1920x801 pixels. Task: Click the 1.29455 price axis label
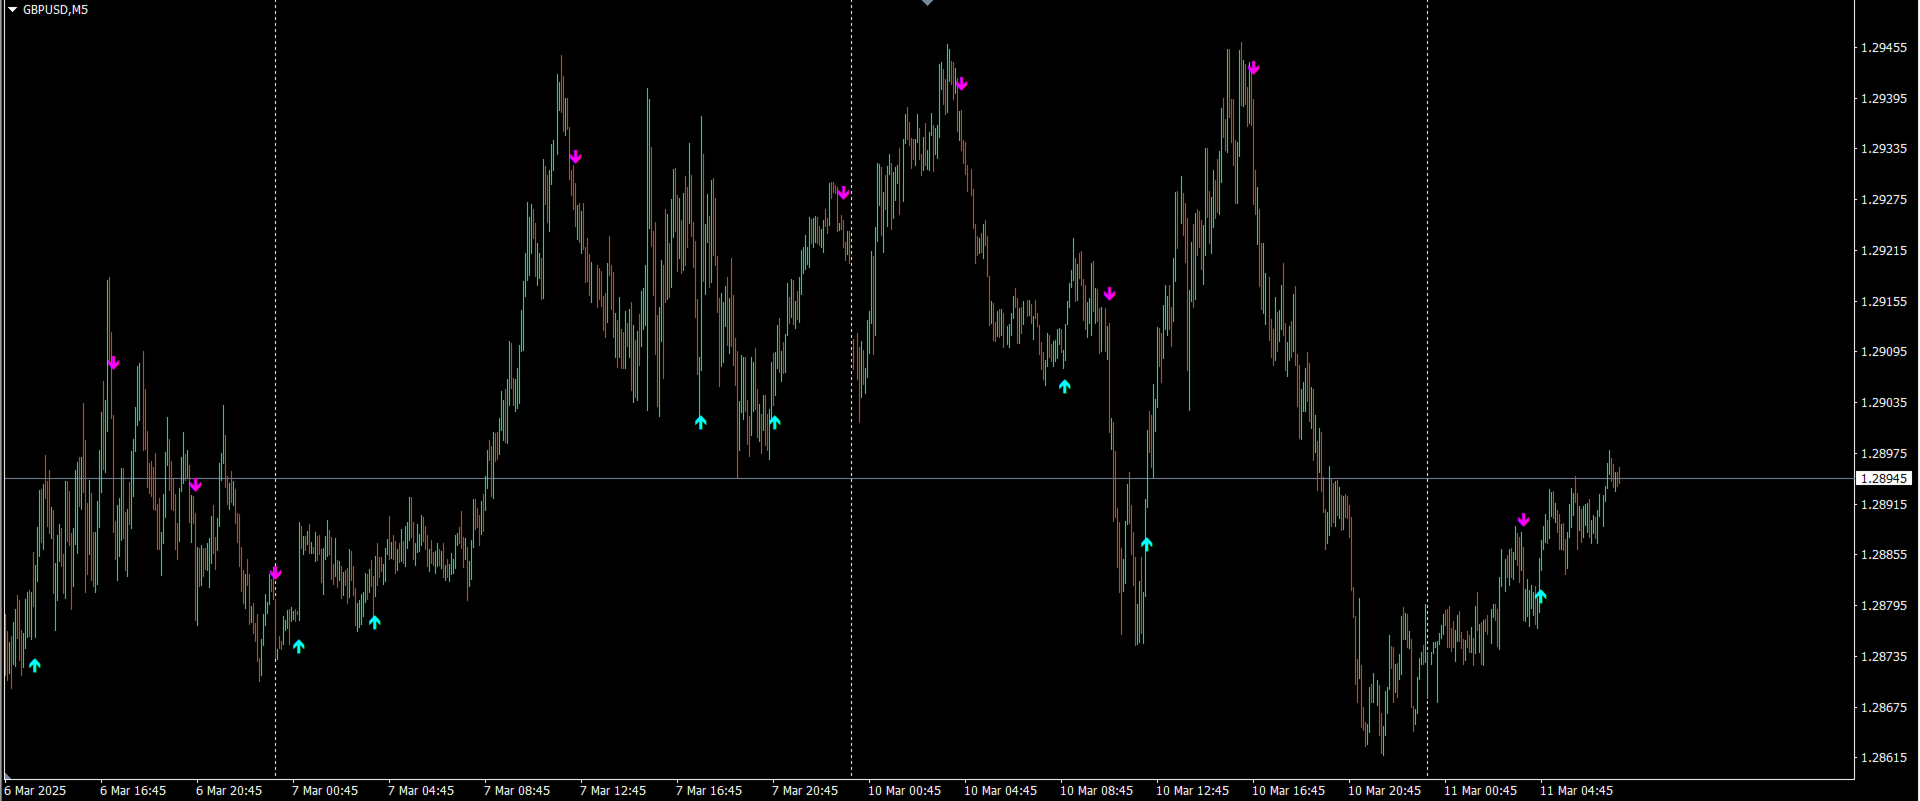[1883, 47]
